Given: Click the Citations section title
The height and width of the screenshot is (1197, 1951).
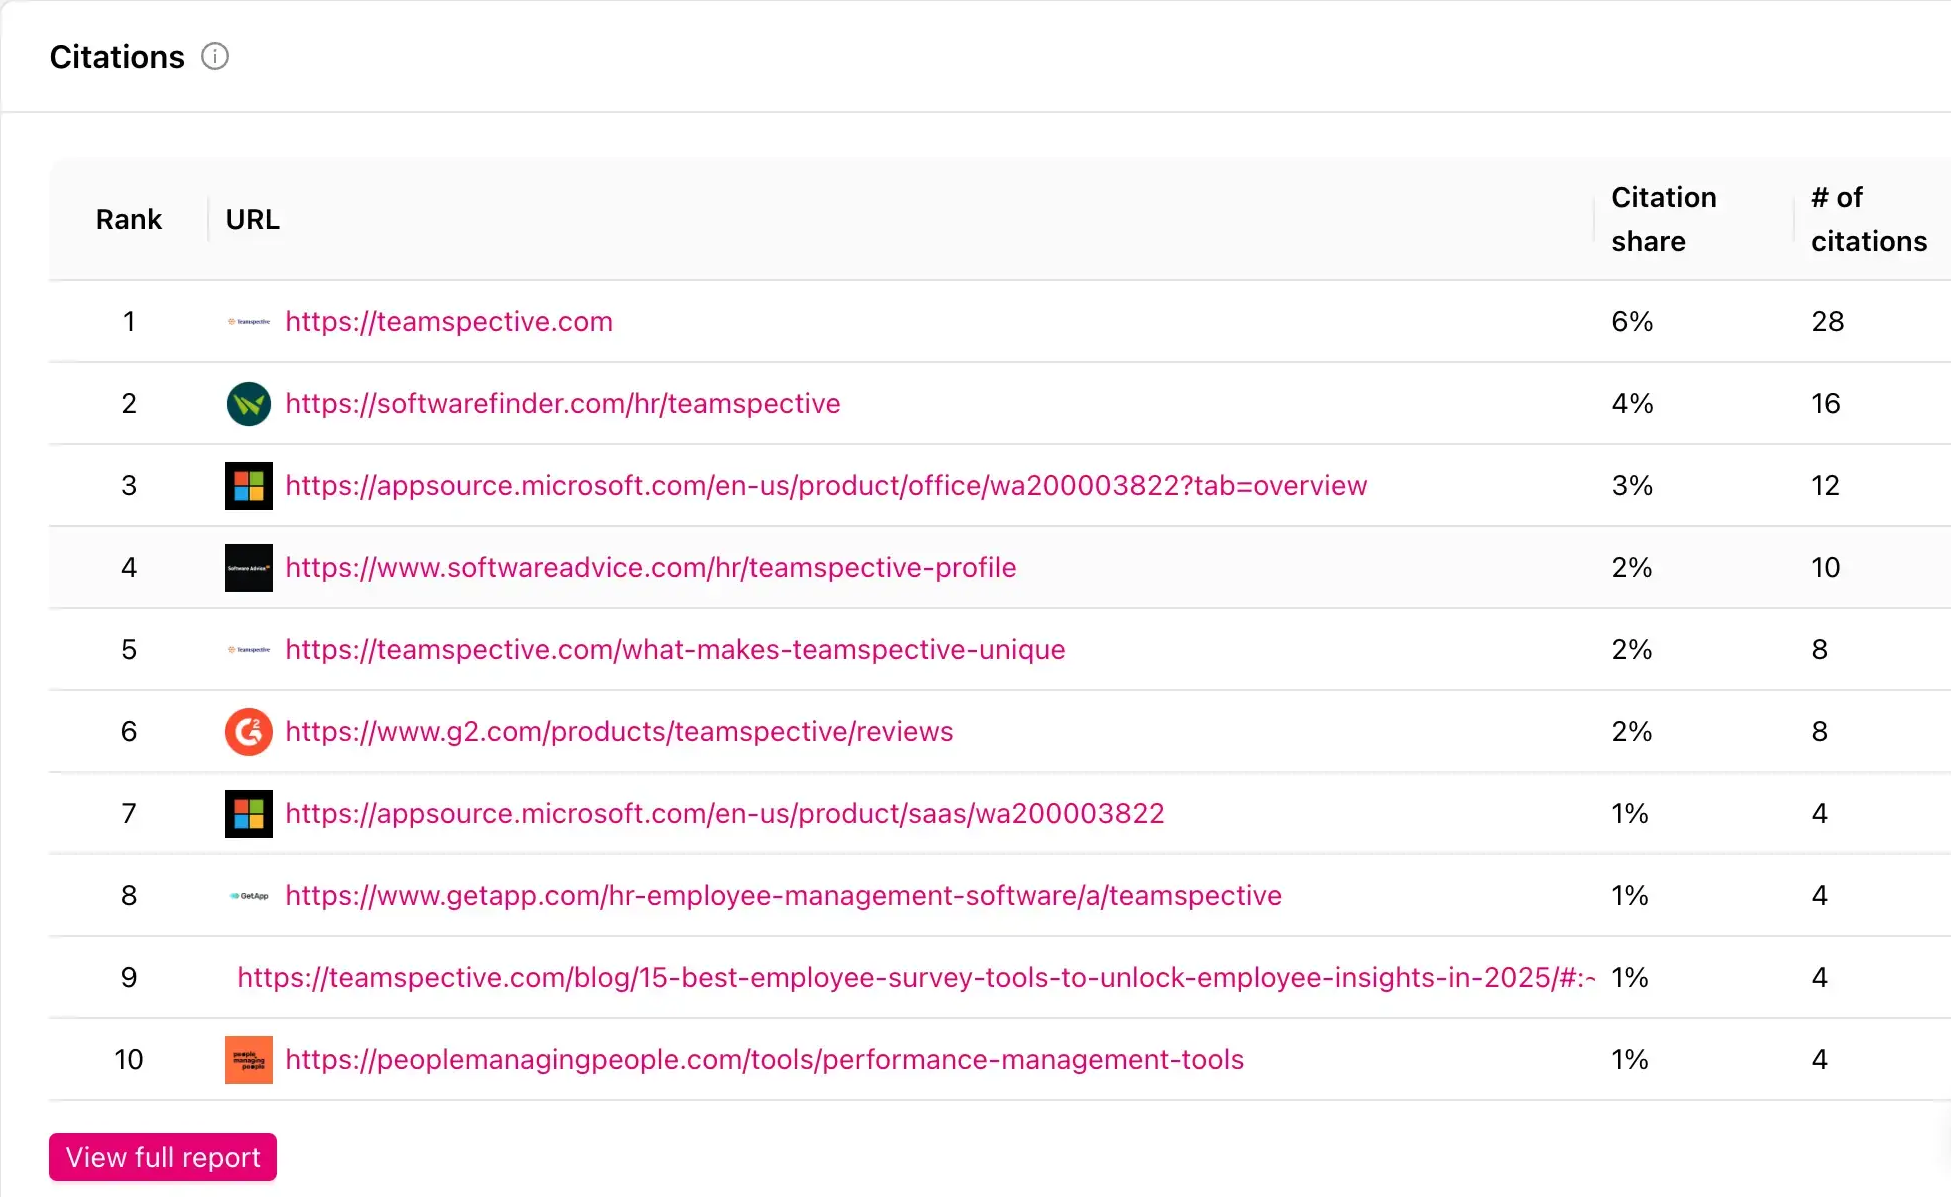Looking at the screenshot, I should pyautogui.click(x=117, y=57).
